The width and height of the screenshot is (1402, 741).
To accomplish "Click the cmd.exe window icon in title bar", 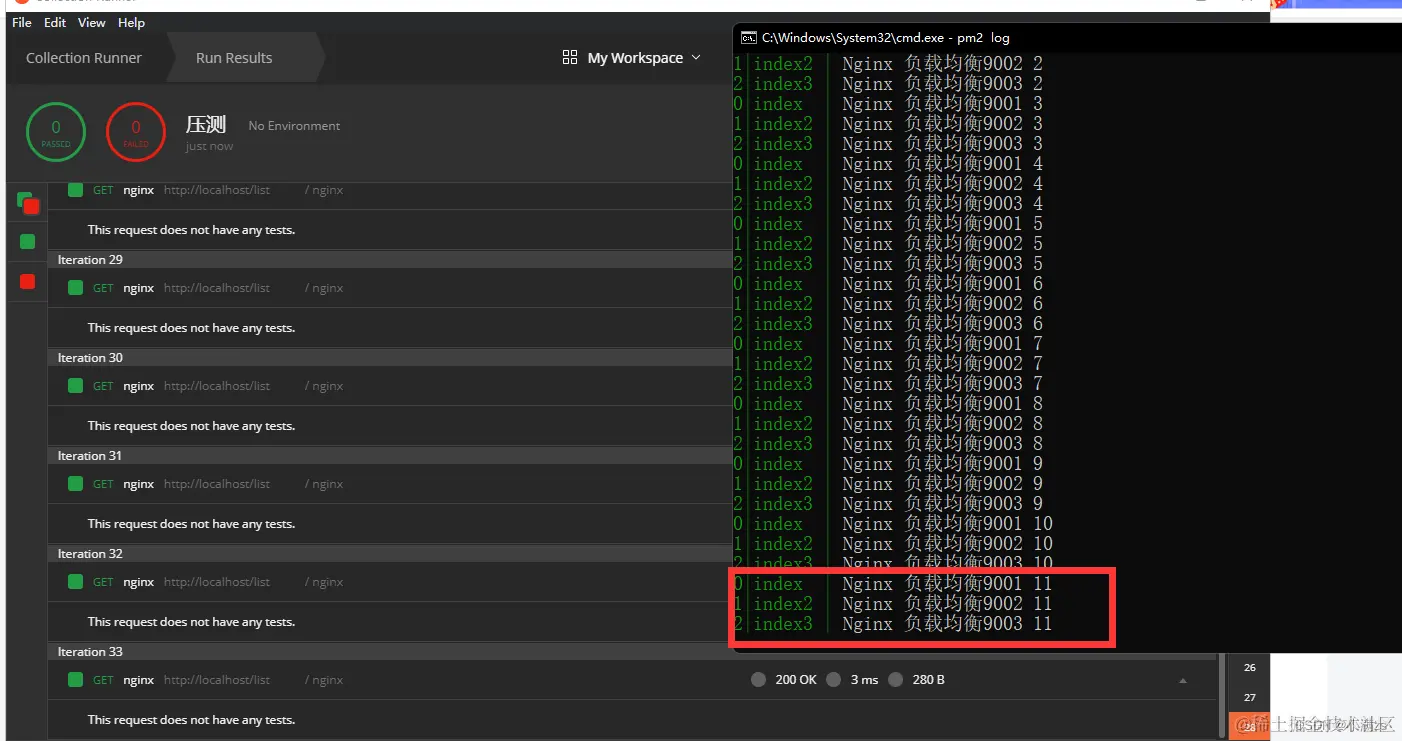I will (x=748, y=38).
